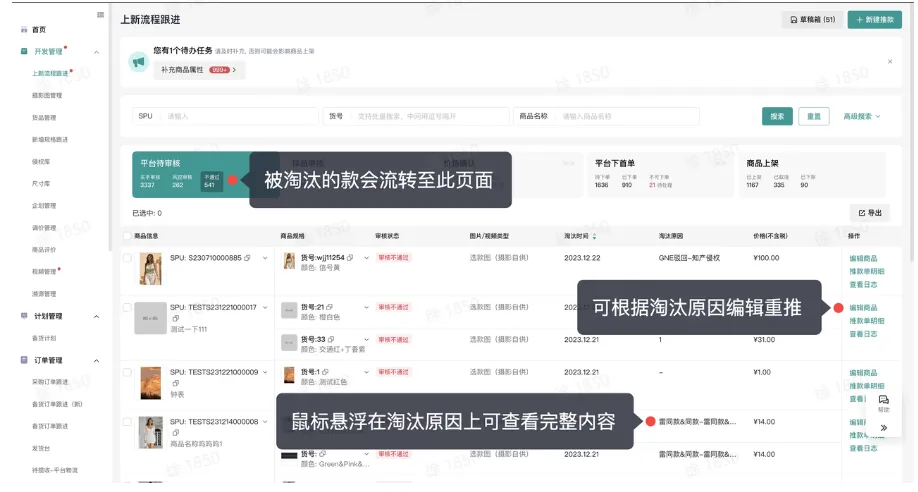Collapse the 计划管理 sidebar group
This screenshot has width=918, height=492.
(x=97, y=317)
